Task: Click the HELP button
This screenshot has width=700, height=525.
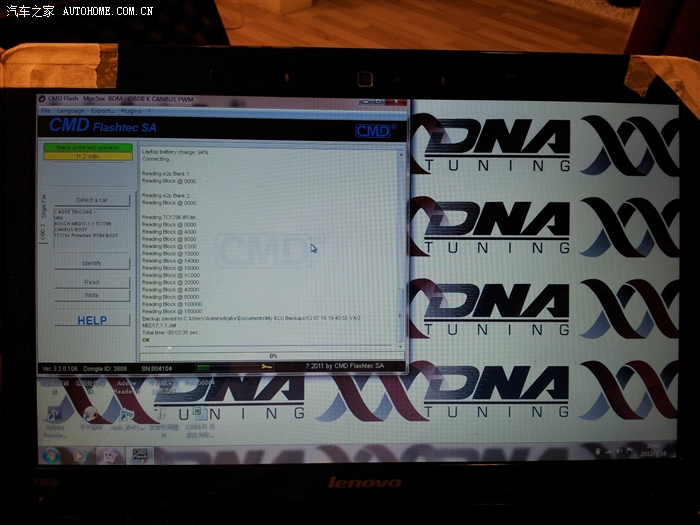Action: tap(92, 321)
